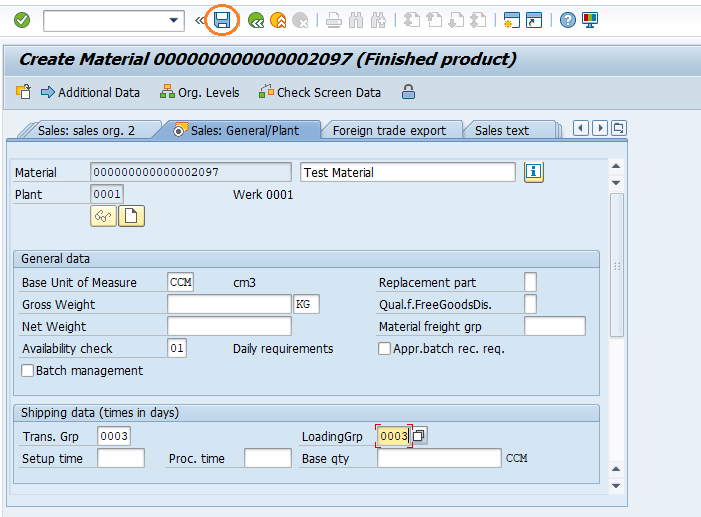The width and height of the screenshot is (701, 517).
Task: Save the material with the floppy disk icon
Action: tap(222, 20)
